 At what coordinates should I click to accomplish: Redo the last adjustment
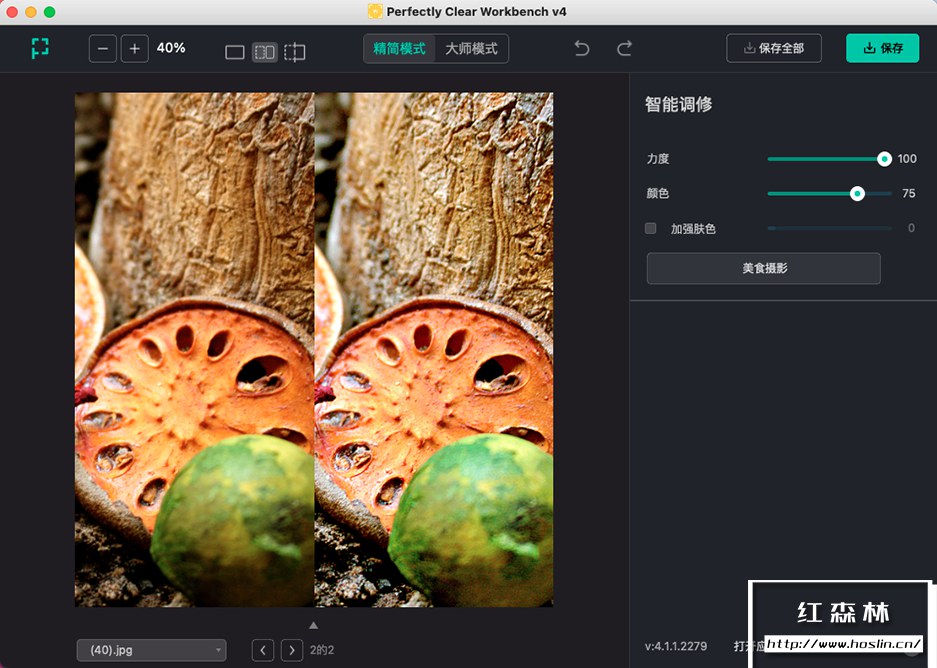623,48
